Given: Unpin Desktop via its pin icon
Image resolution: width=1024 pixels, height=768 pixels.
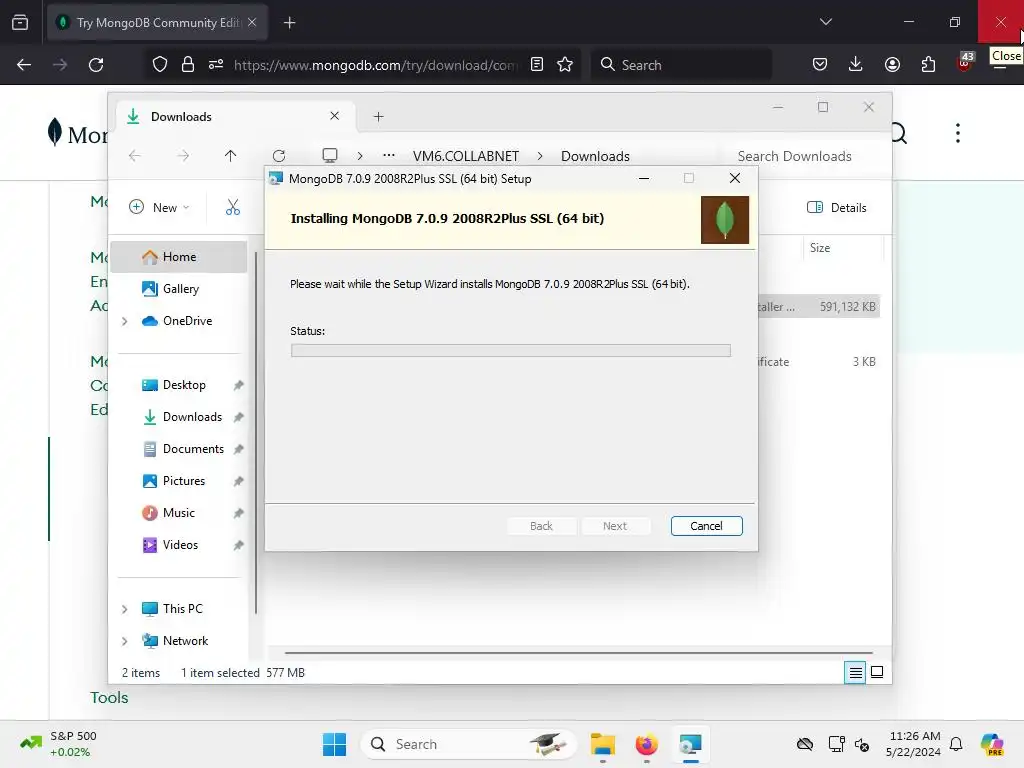Looking at the screenshot, I should (238, 385).
